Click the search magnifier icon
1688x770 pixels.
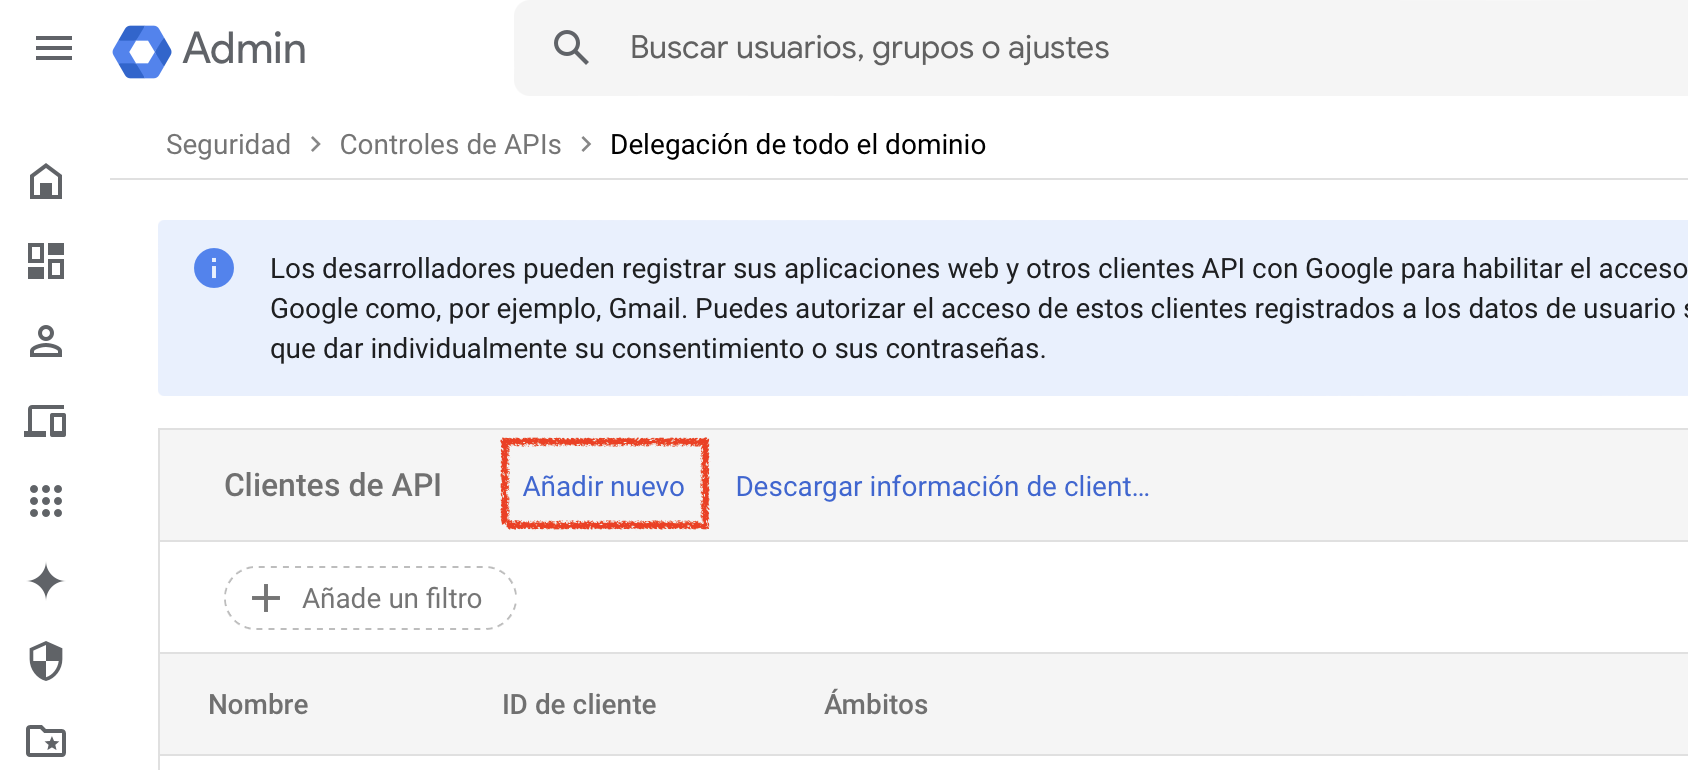(x=571, y=47)
